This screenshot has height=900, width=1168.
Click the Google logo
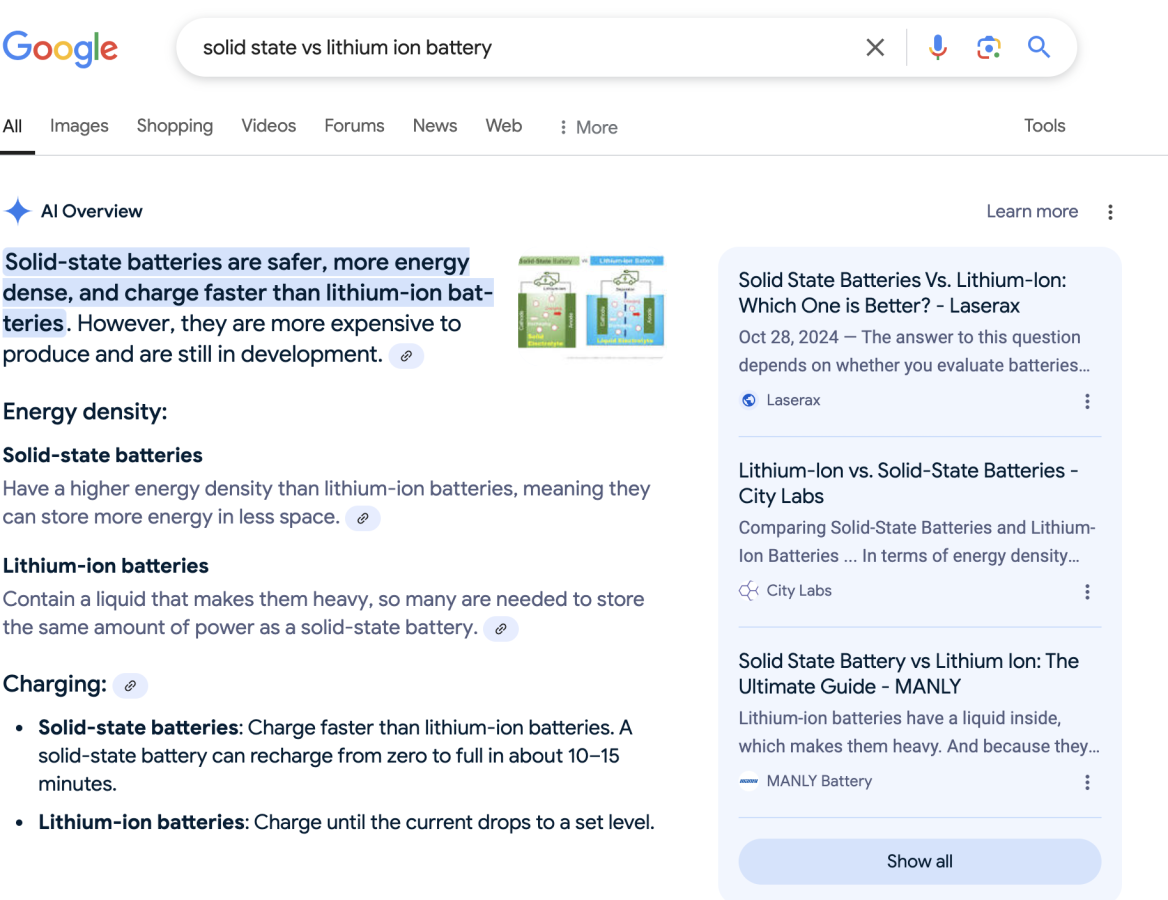(60, 48)
